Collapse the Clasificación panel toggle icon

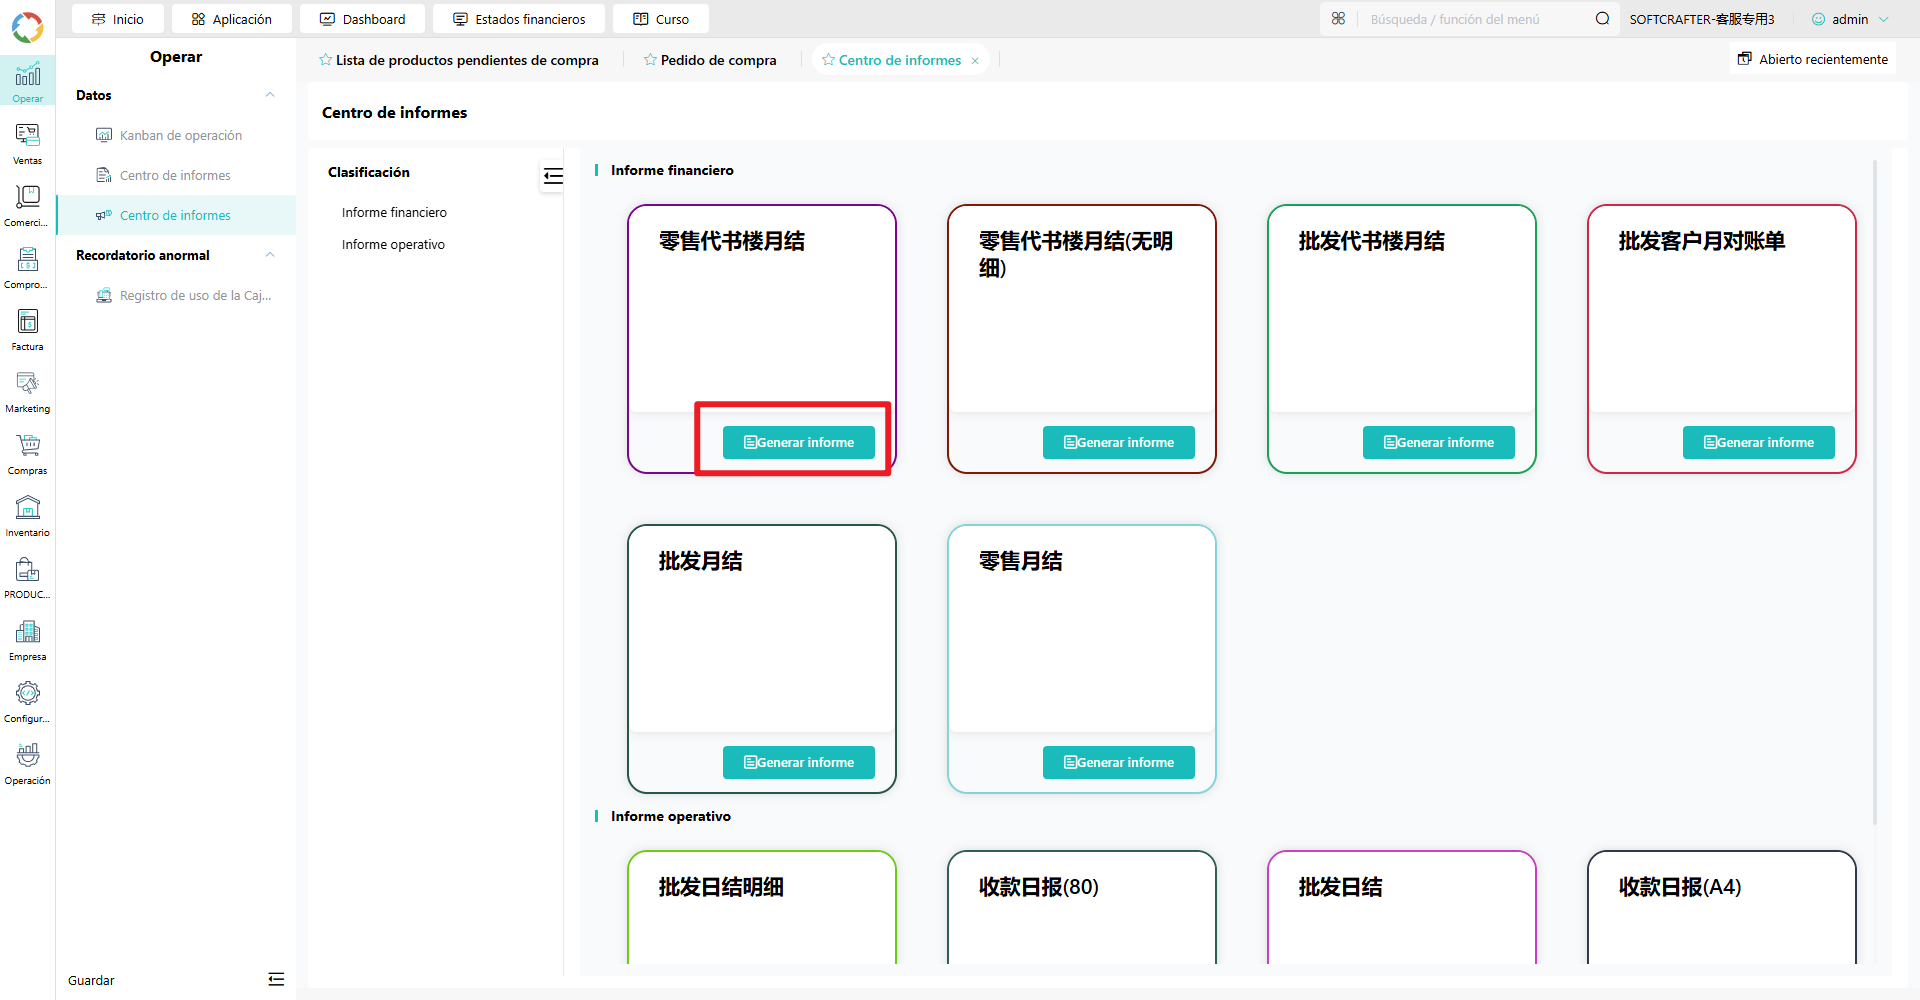[x=553, y=176]
